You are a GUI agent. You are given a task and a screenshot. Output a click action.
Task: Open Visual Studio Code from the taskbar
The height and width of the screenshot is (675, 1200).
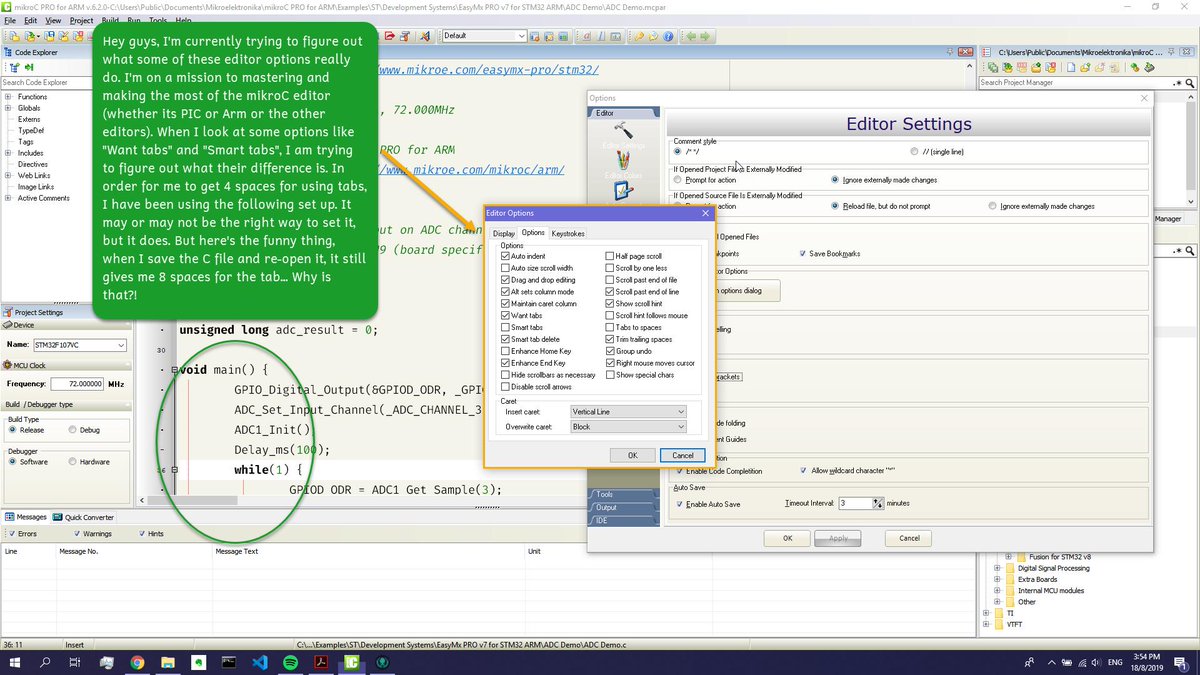point(260,662)
